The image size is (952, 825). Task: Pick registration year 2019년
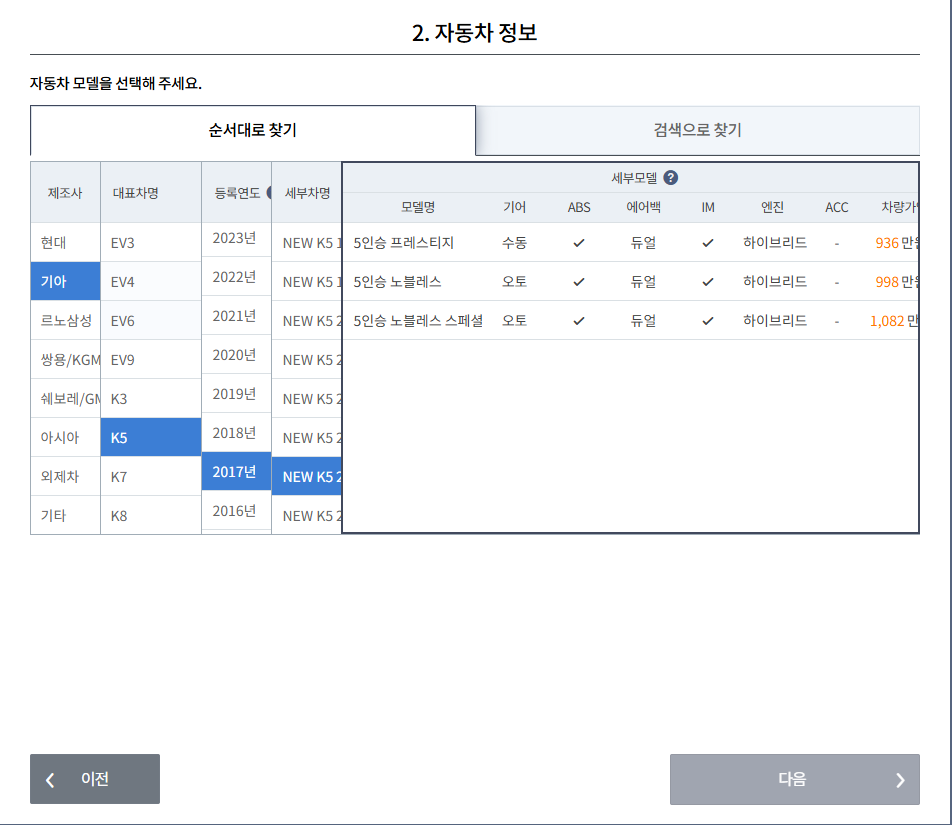point(236,393)
